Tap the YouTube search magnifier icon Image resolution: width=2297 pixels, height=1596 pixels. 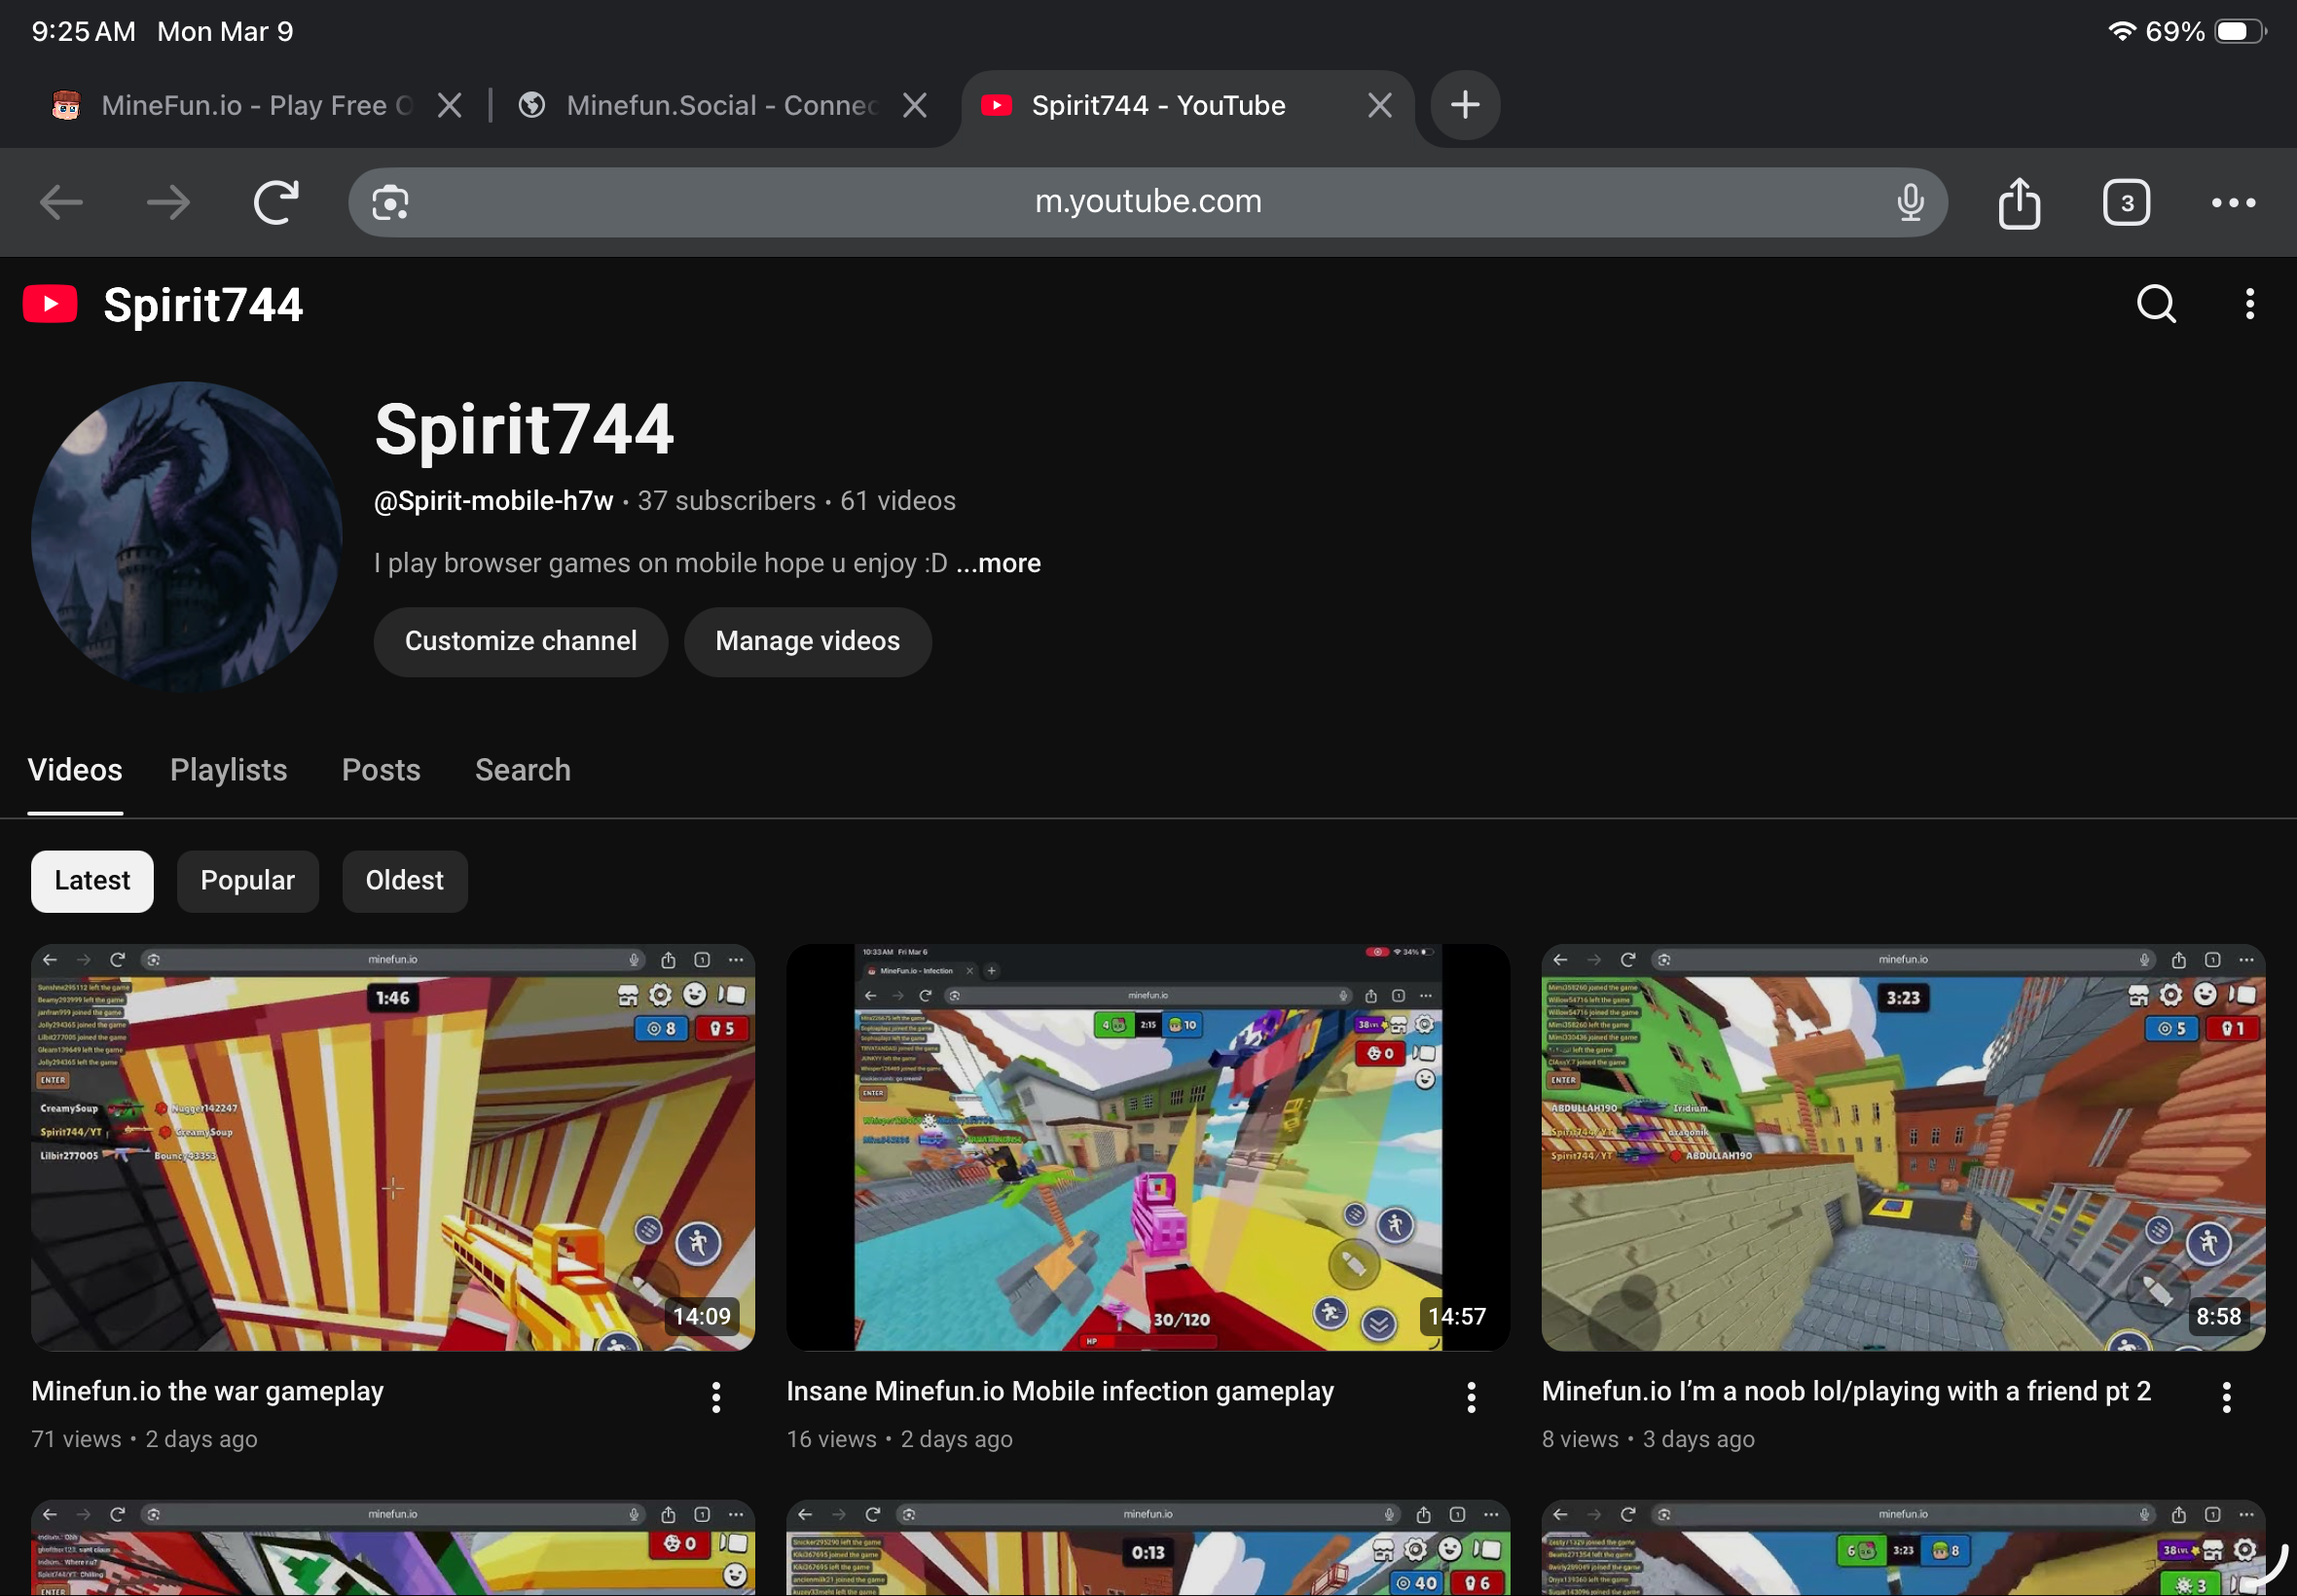(x=2155, y=304)
